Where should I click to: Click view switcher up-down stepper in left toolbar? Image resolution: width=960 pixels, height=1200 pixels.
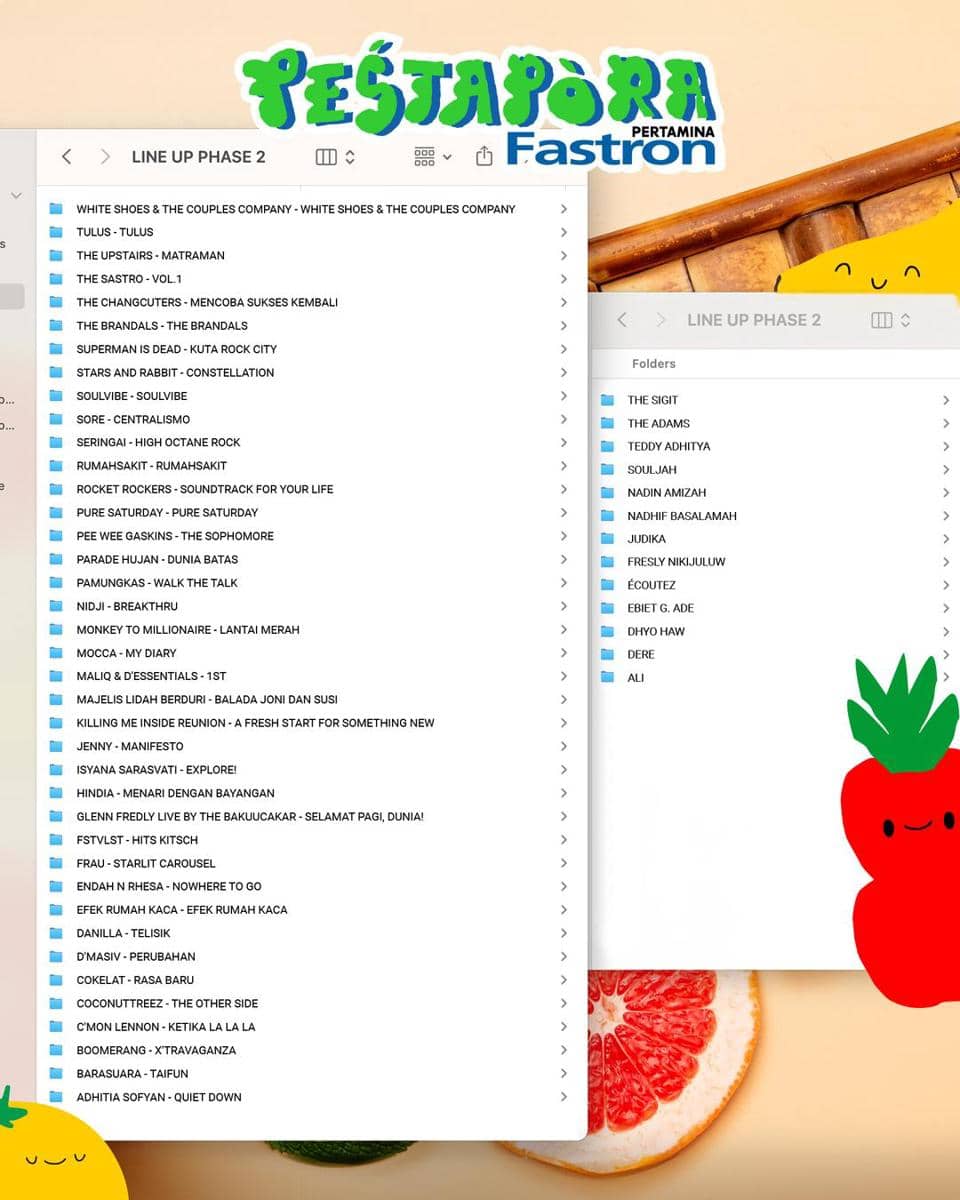pyautogui.click(x=350, y=157)
